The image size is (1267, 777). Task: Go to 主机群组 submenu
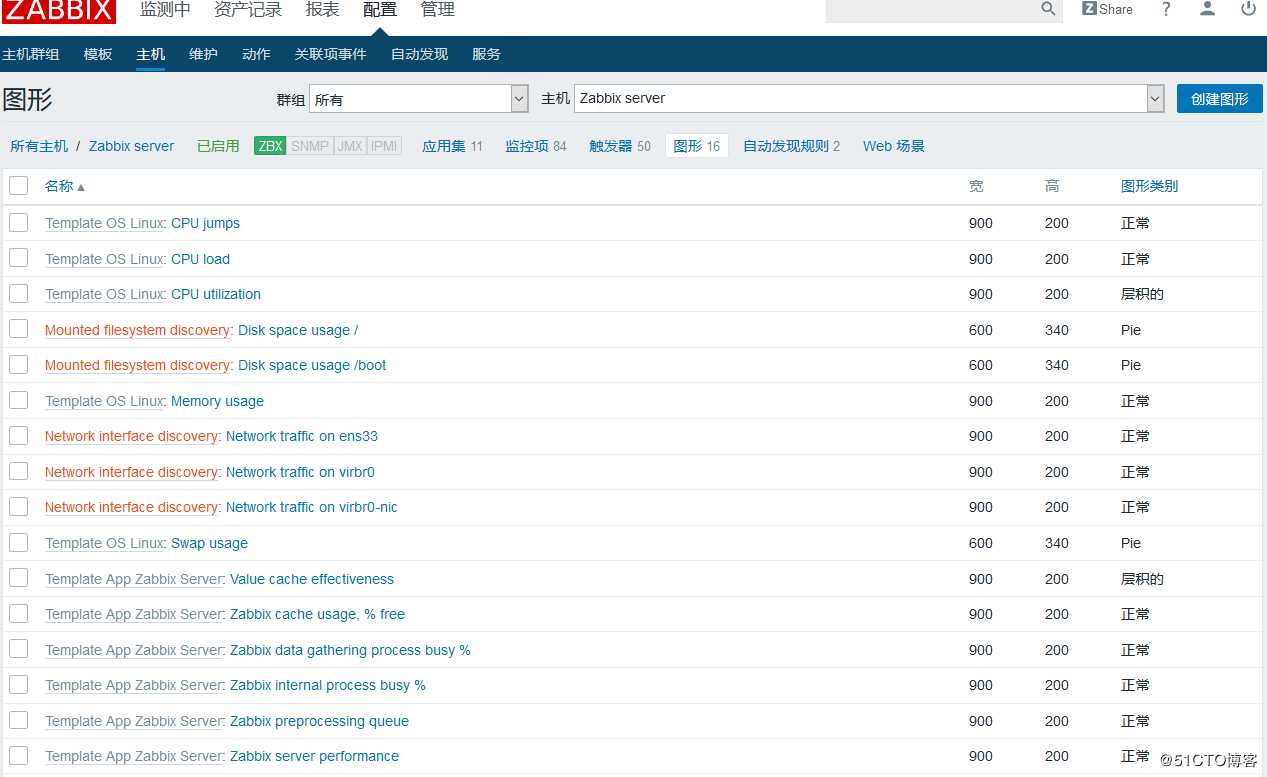(x=30, y=54)
